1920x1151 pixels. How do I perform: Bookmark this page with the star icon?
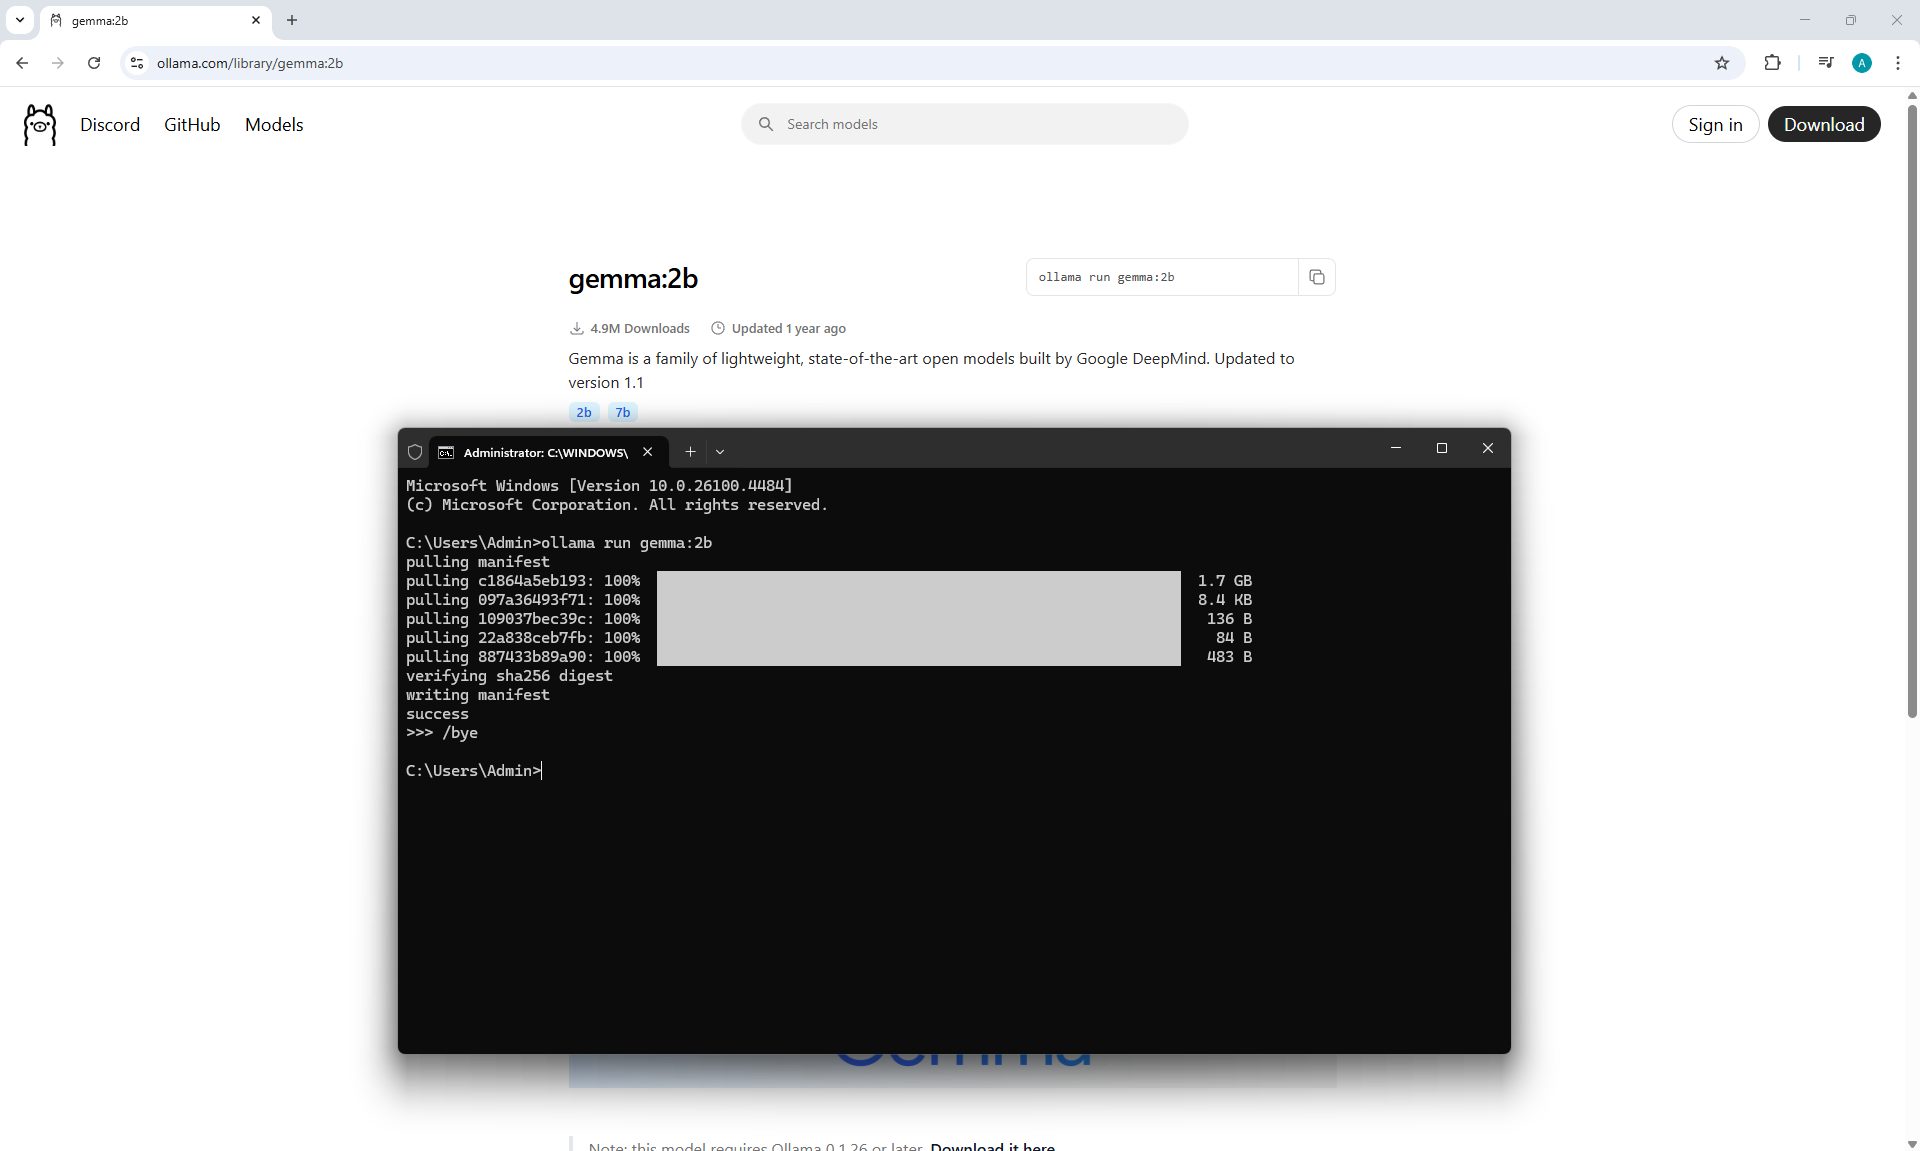[x=1721, y=63]
